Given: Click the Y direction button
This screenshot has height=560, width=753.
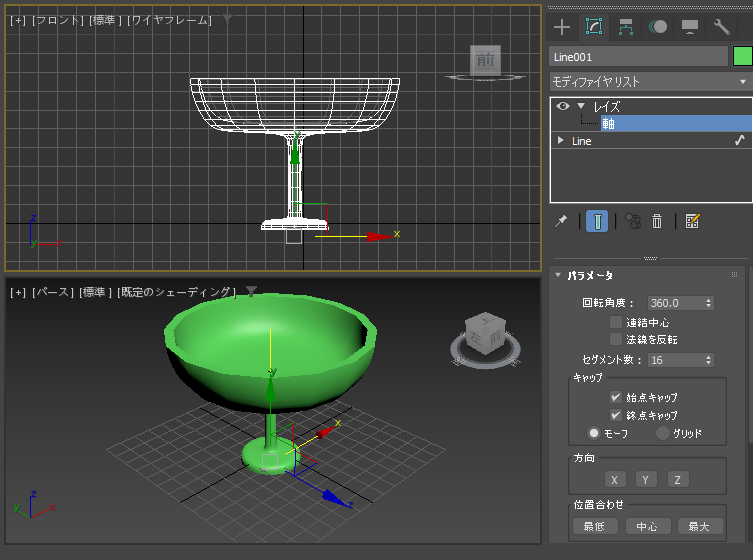Looking at the screenshot, I should (646, 479).
